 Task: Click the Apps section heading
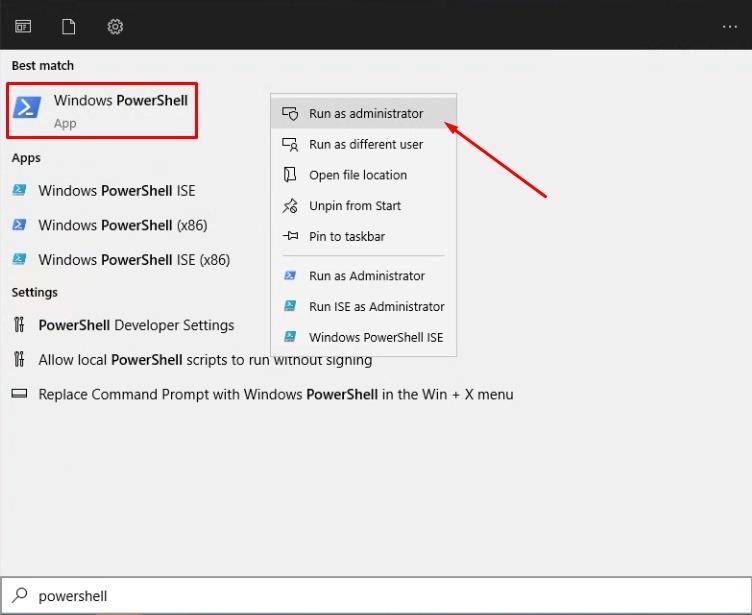[x=26, y=158]
